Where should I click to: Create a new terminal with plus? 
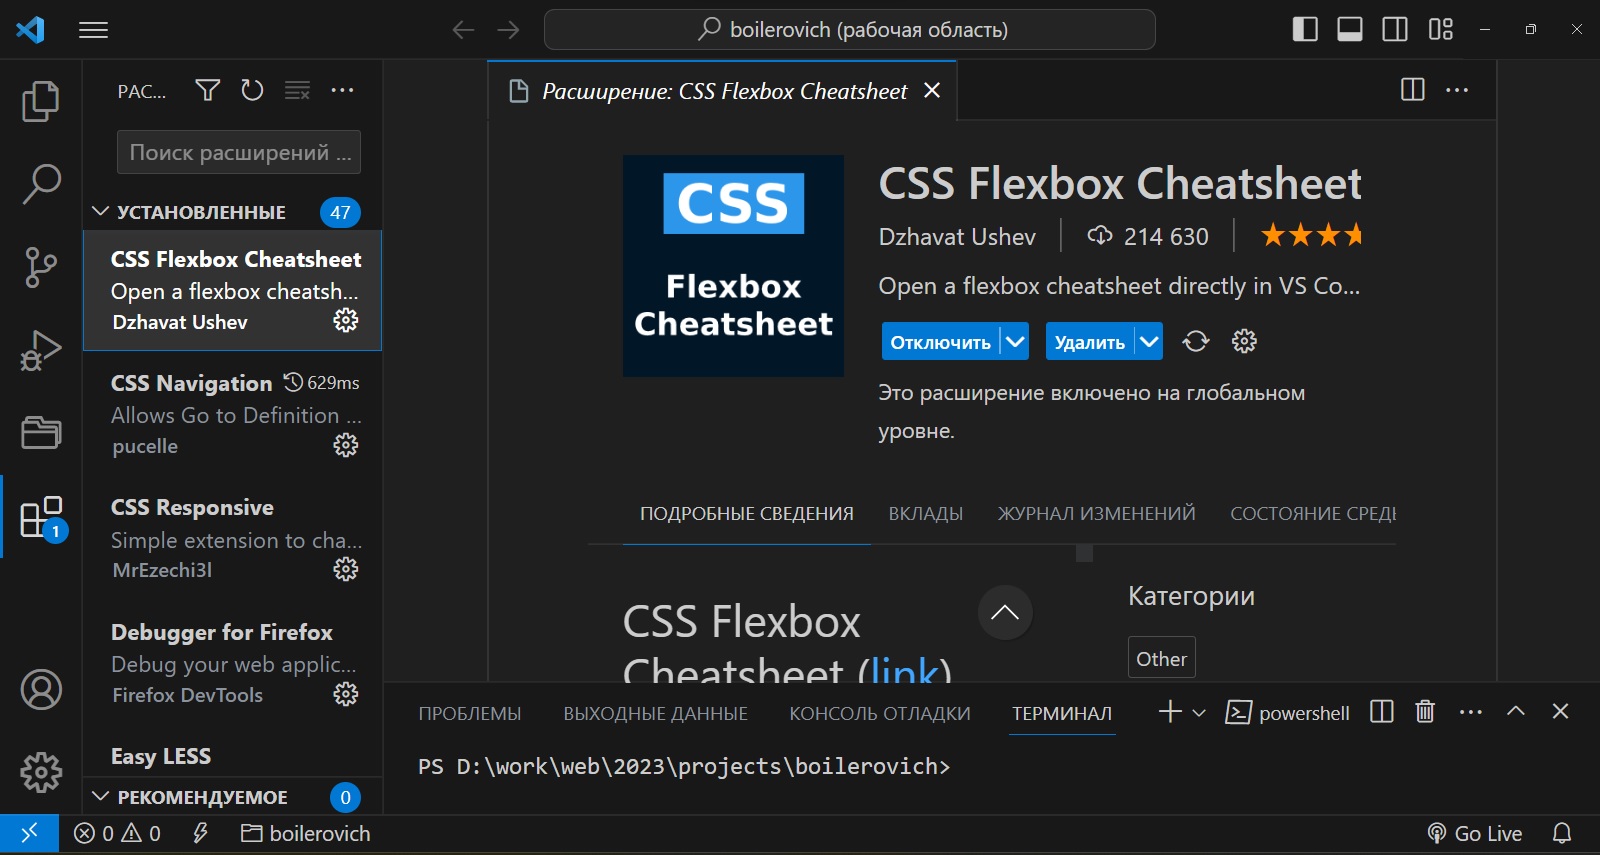(1170, 712)
